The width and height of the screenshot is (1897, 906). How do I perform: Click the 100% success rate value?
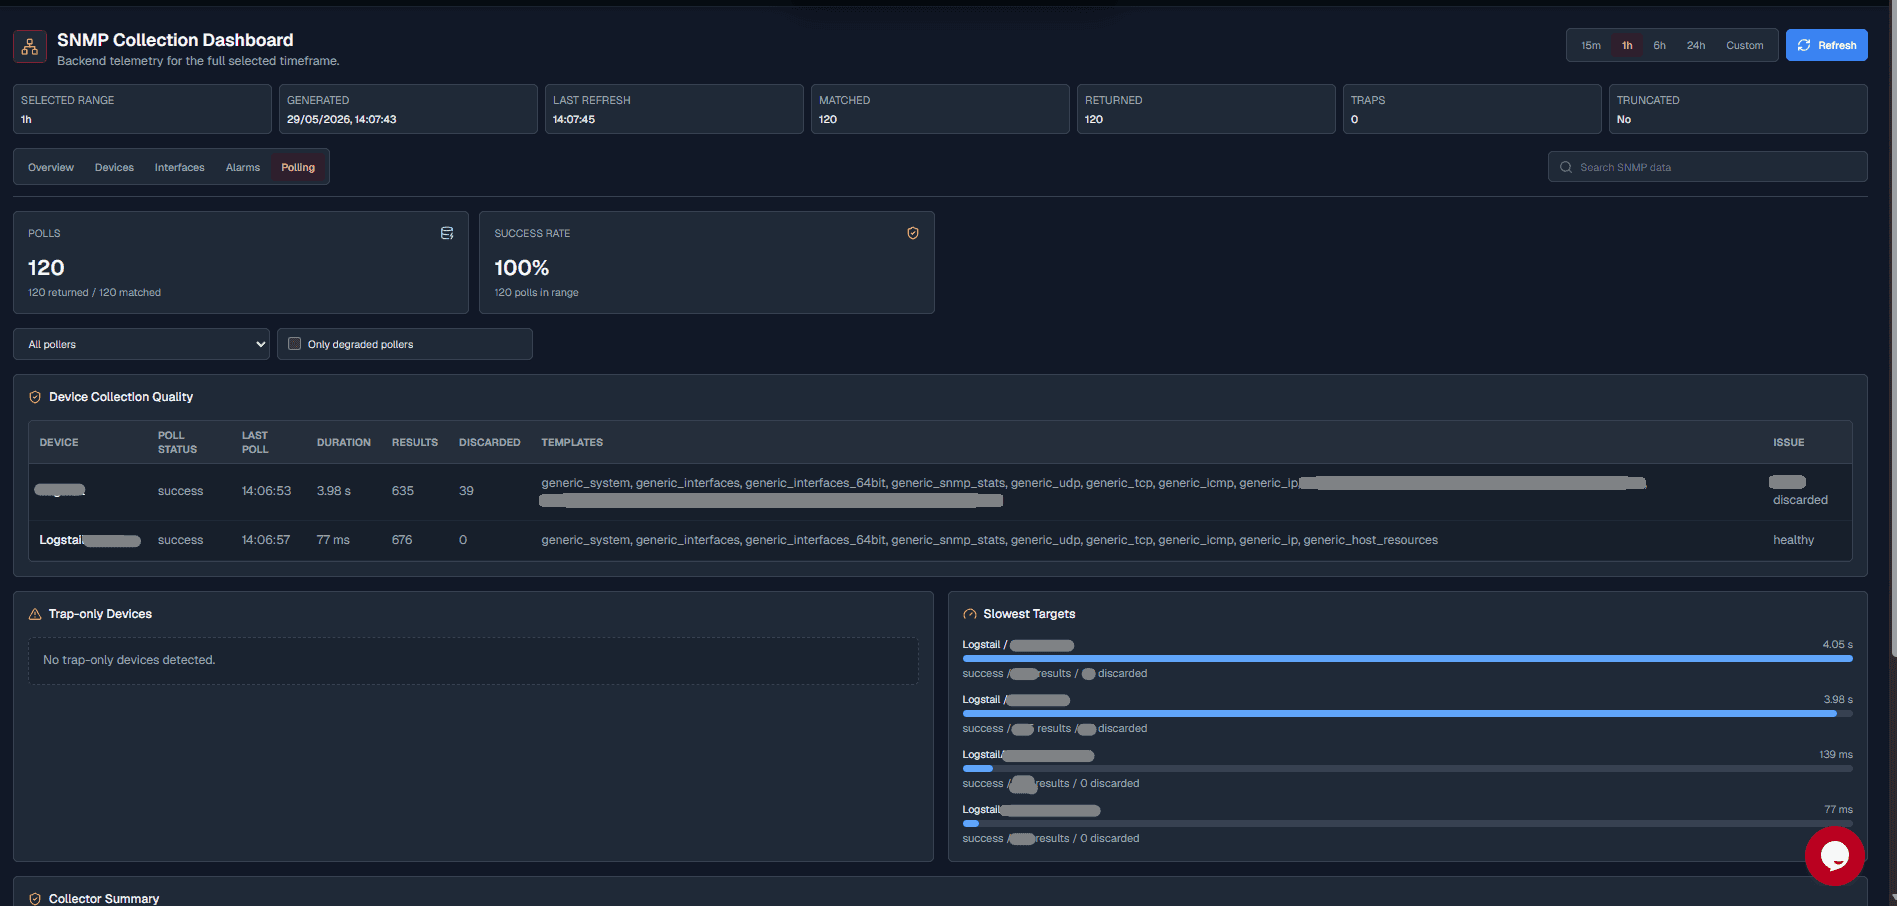pos(522,268)
